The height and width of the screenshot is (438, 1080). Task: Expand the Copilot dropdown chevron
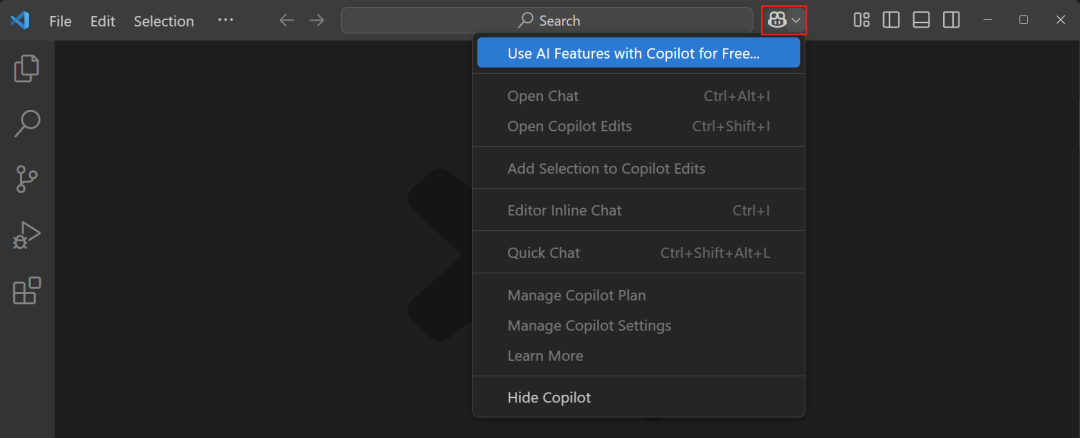pyautogui.click(x=796, y=21)
